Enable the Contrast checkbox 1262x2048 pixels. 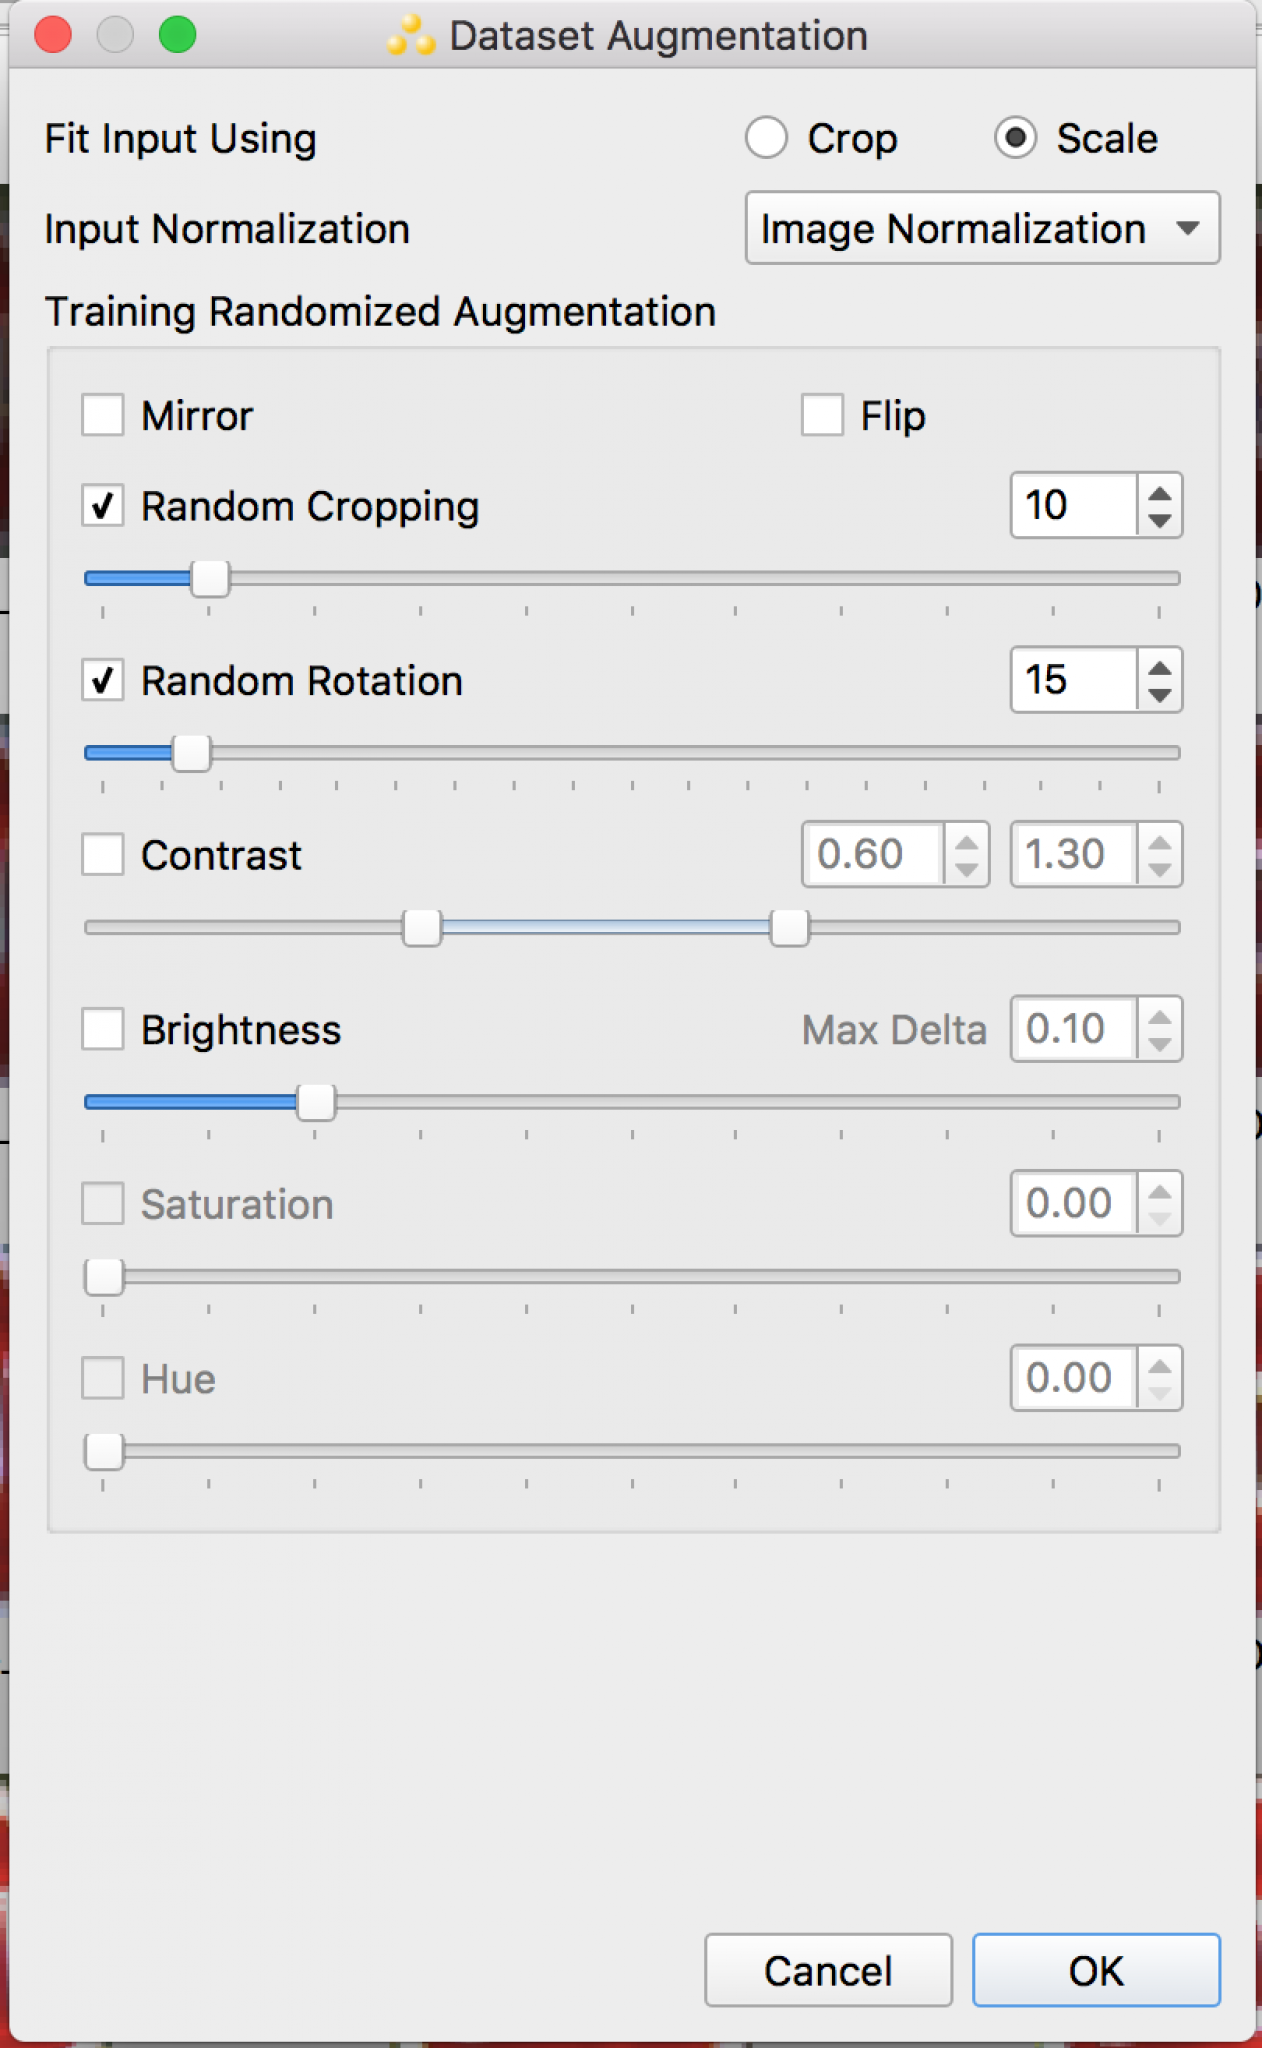coord(103,855)
